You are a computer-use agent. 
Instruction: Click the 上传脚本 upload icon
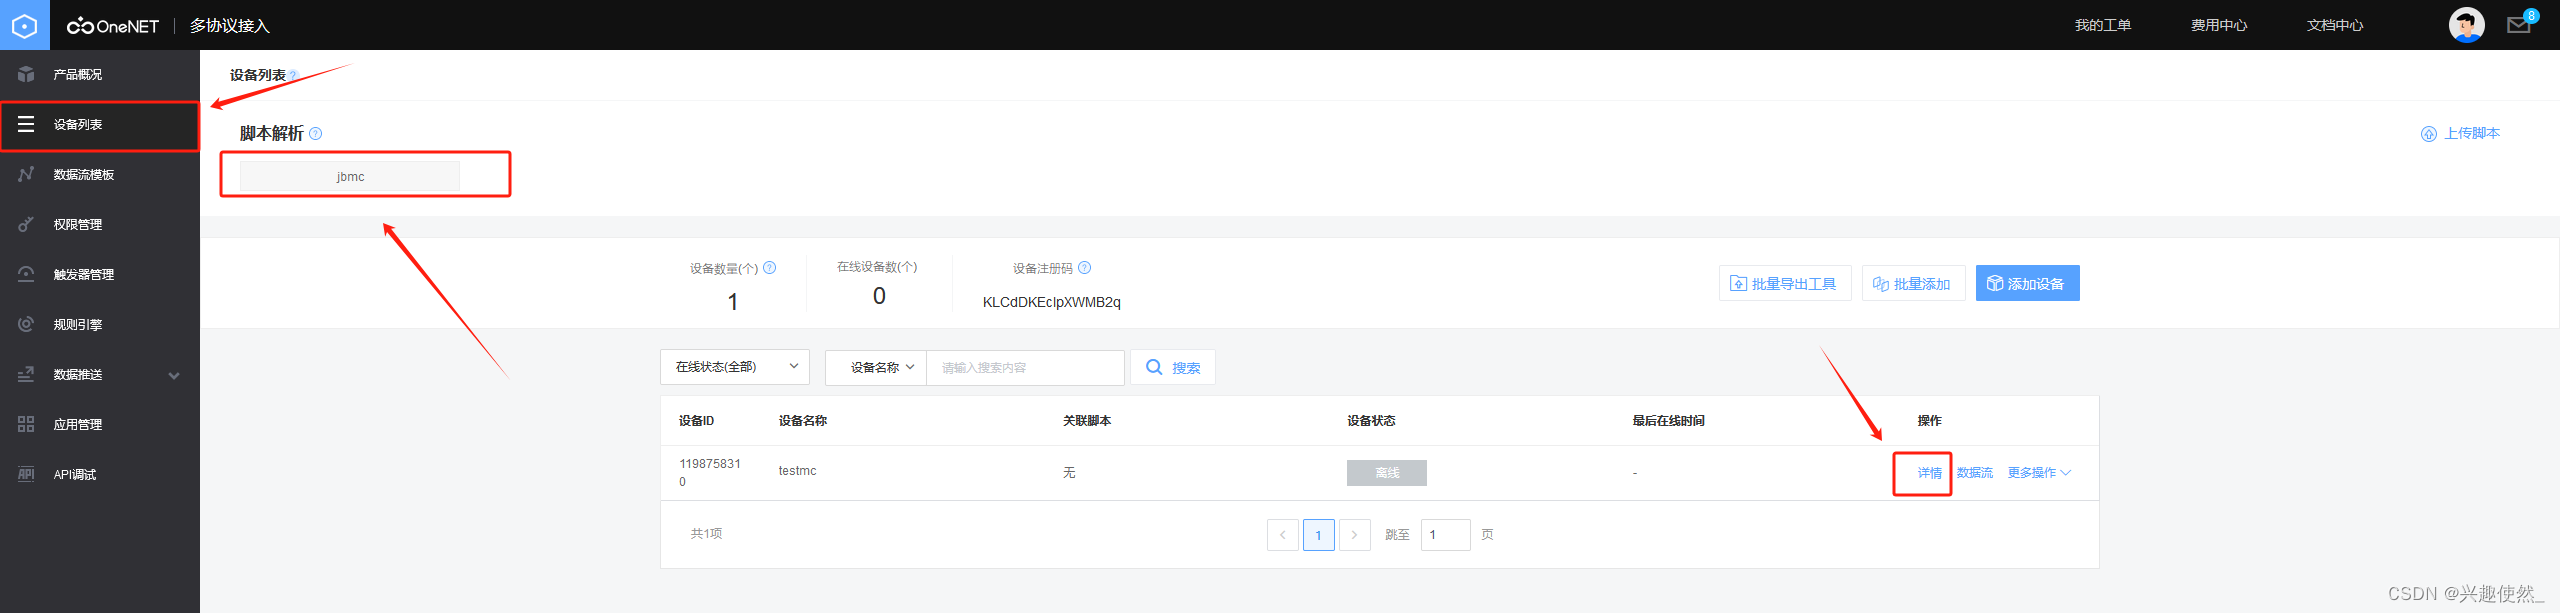tap(2429, 134)
